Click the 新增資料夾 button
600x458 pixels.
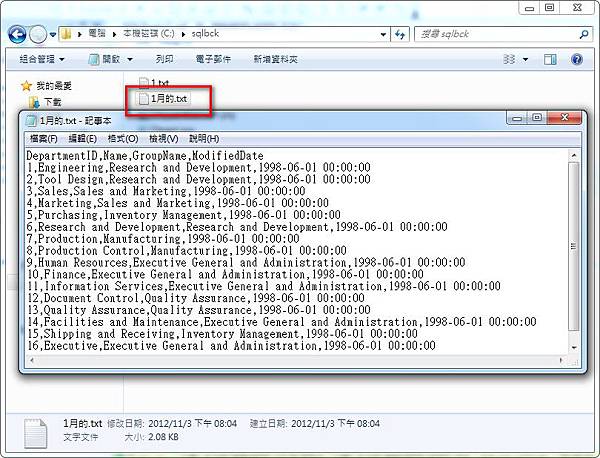pyautogui.click(x=276, y=59)
